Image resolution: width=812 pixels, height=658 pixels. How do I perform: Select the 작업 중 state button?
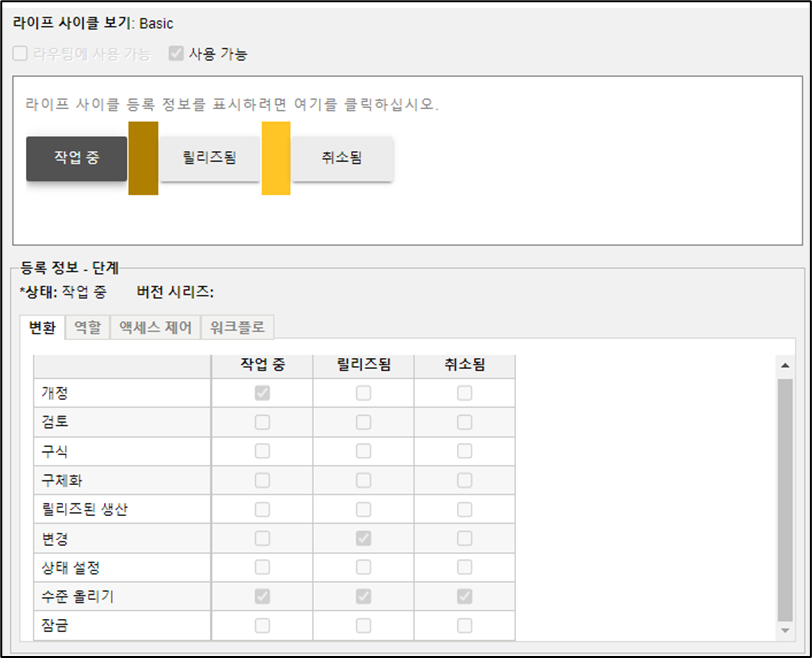[x=77, y=158]
